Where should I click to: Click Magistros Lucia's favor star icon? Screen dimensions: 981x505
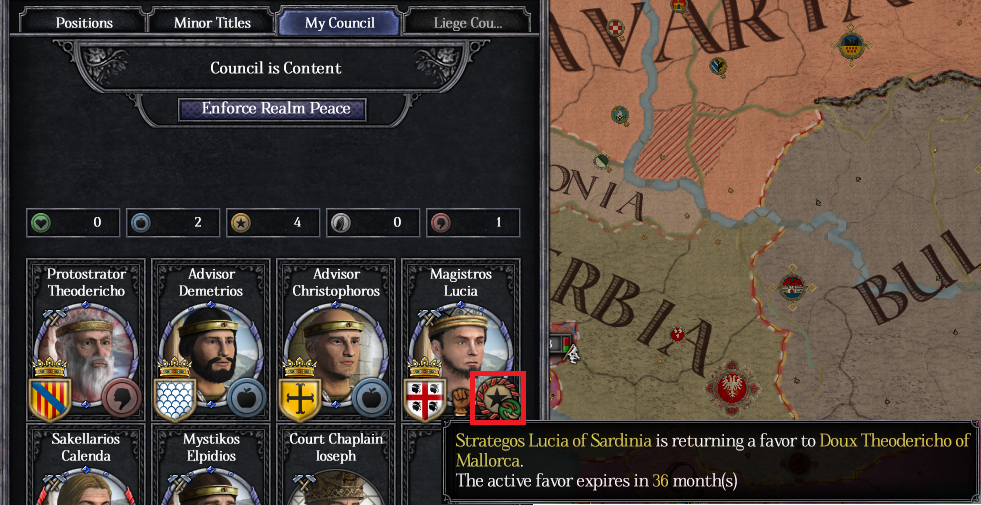[497, 399]
